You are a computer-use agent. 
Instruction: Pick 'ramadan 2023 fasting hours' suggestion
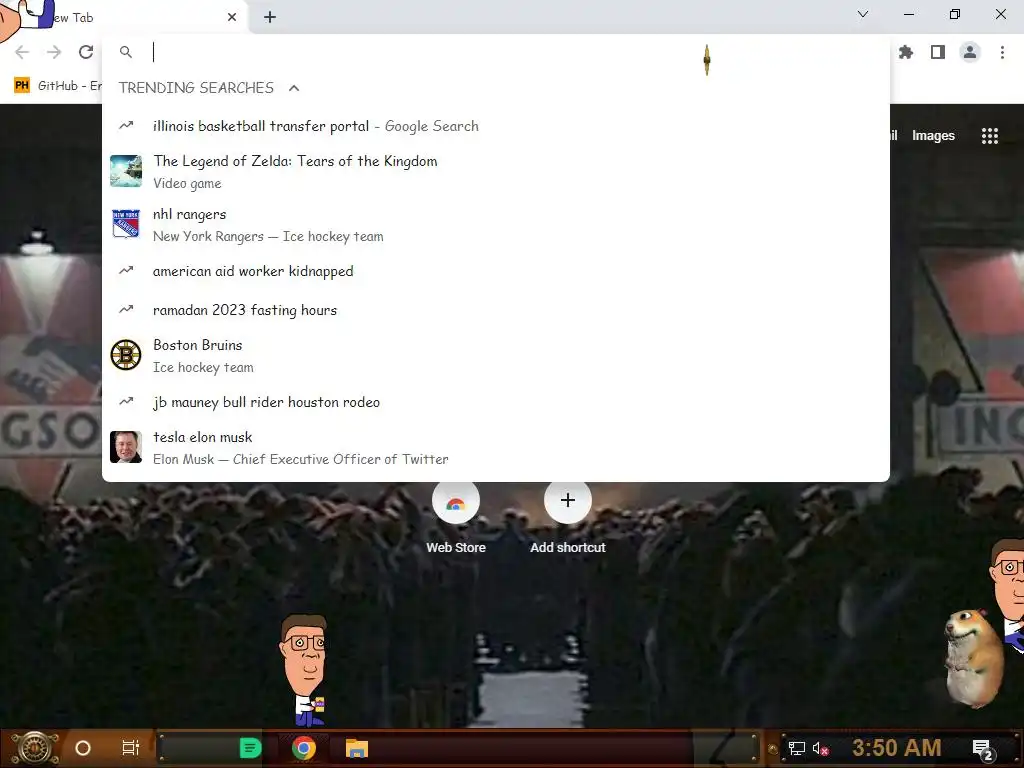[x=496, y=310]
